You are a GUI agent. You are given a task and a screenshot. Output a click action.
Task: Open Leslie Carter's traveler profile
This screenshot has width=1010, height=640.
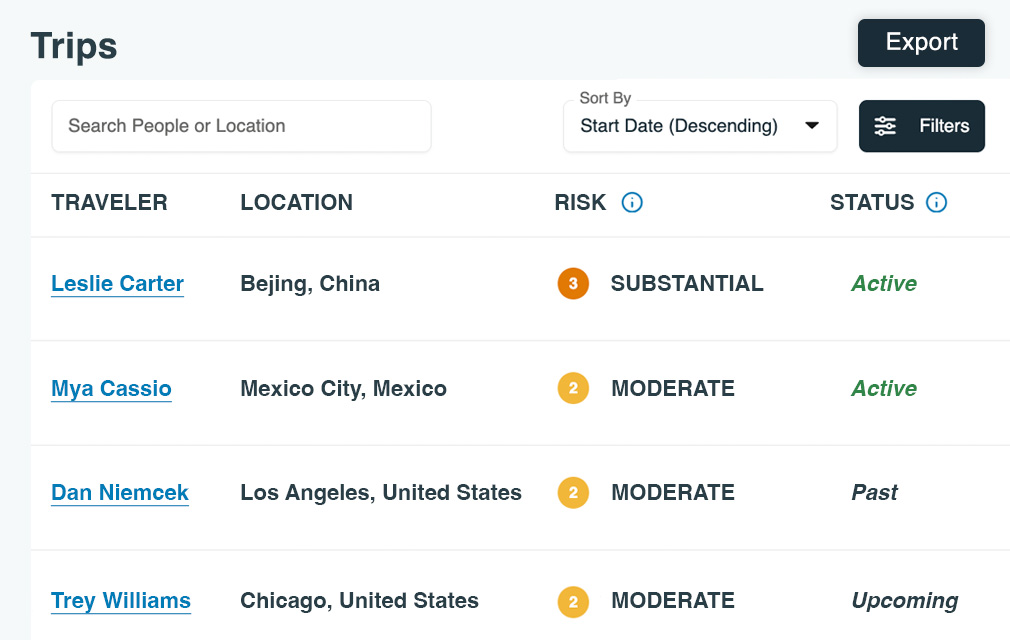click(117, 284)
